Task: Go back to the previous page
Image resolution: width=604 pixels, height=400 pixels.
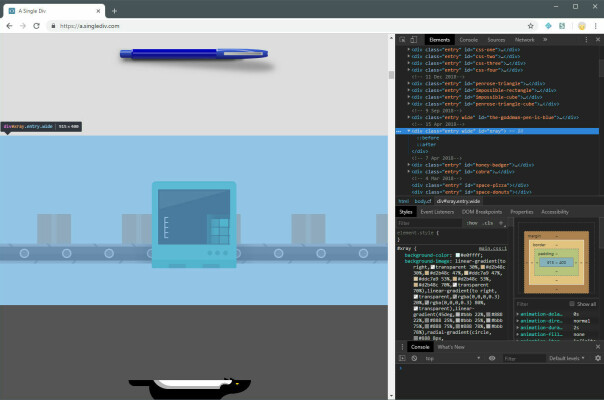Action: (9, 26)
